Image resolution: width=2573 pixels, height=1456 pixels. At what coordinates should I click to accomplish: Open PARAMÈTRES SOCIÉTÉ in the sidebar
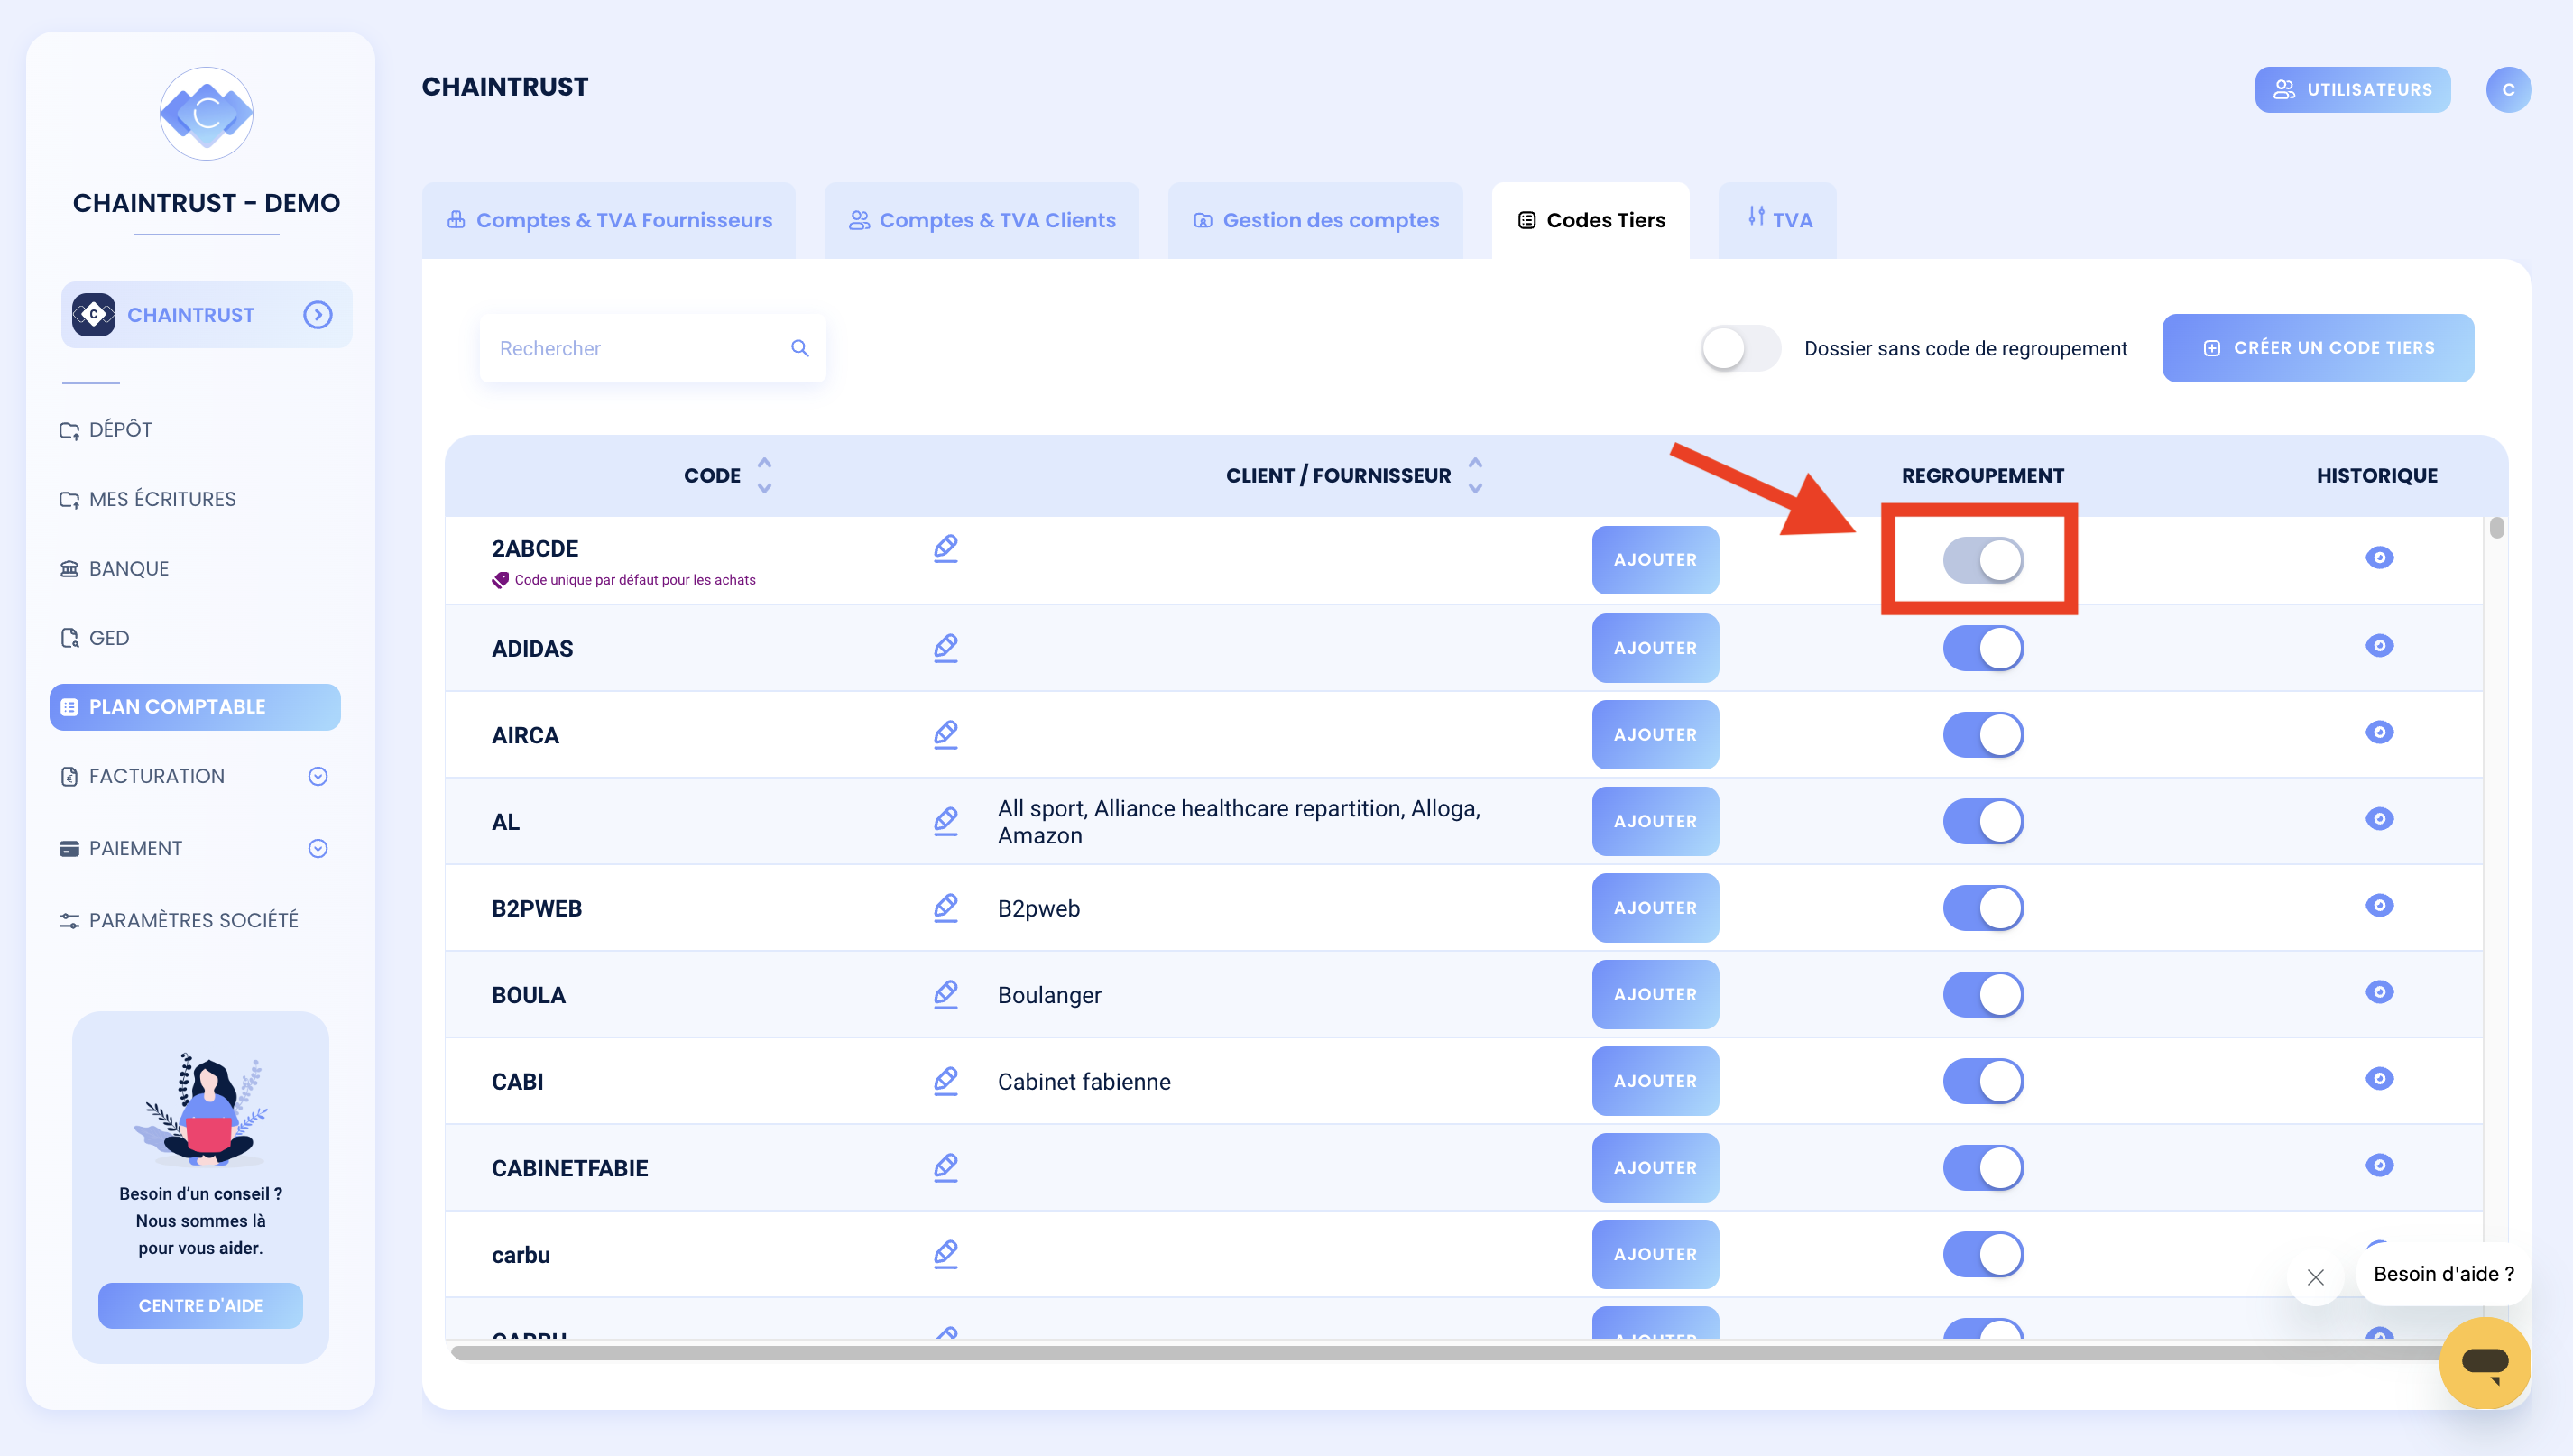click(180, 920)
